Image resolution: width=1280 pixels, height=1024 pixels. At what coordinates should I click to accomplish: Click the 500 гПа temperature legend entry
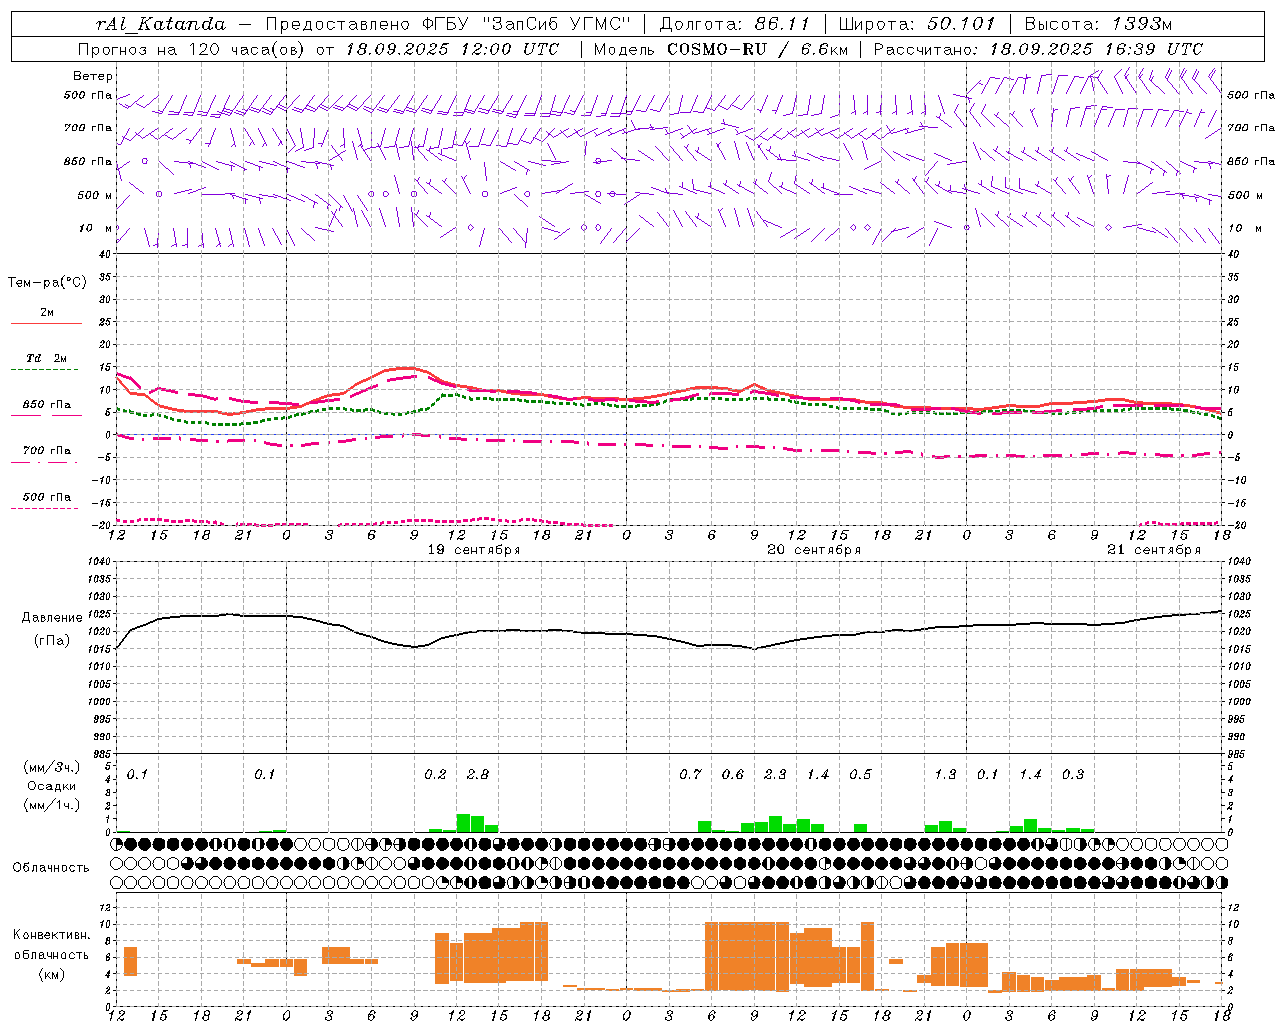click(x=46, y=502)
